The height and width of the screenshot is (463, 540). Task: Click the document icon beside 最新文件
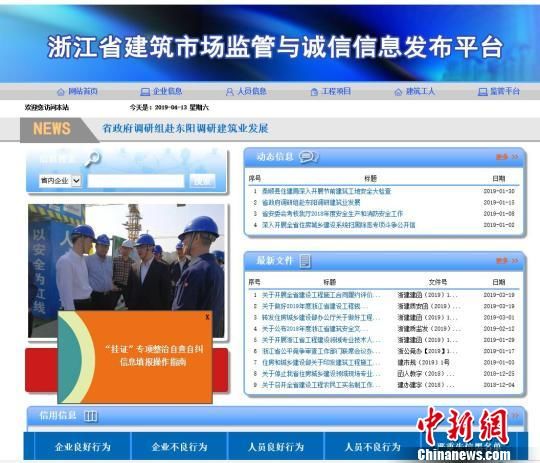pyautogui.click(x=305, y=261)
